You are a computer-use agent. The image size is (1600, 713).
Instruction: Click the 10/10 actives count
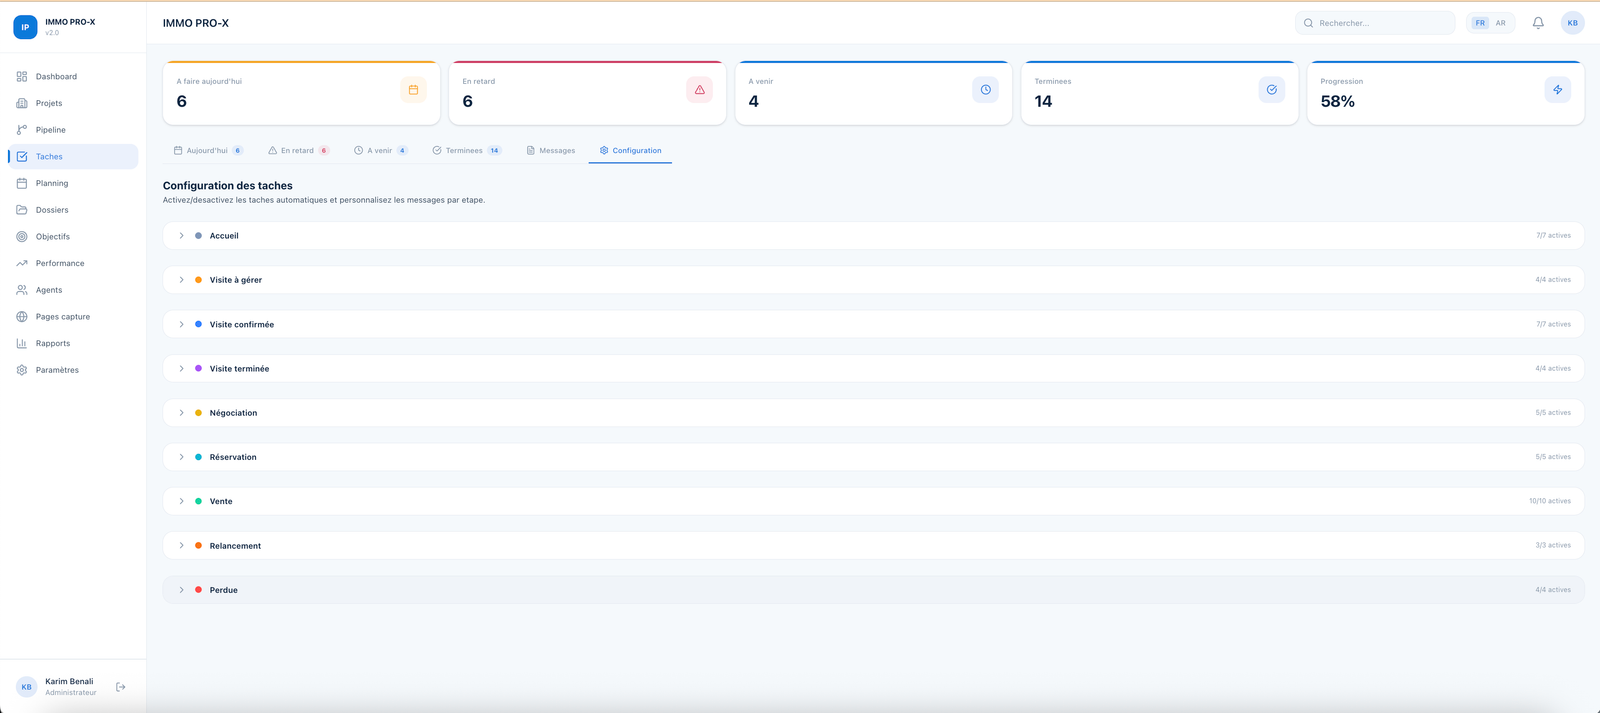coord(1550,501)
